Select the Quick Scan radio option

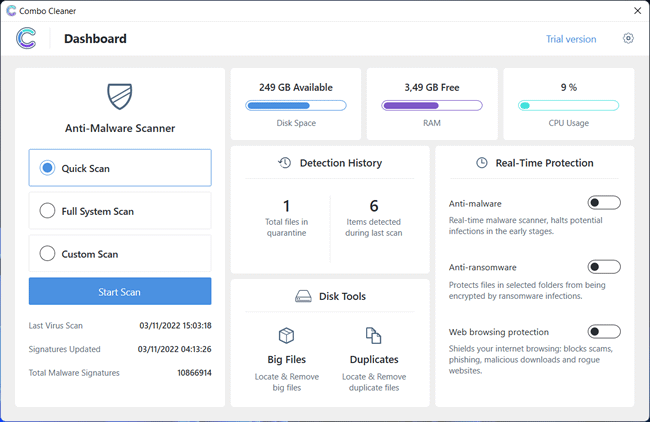tap(120, 168)
